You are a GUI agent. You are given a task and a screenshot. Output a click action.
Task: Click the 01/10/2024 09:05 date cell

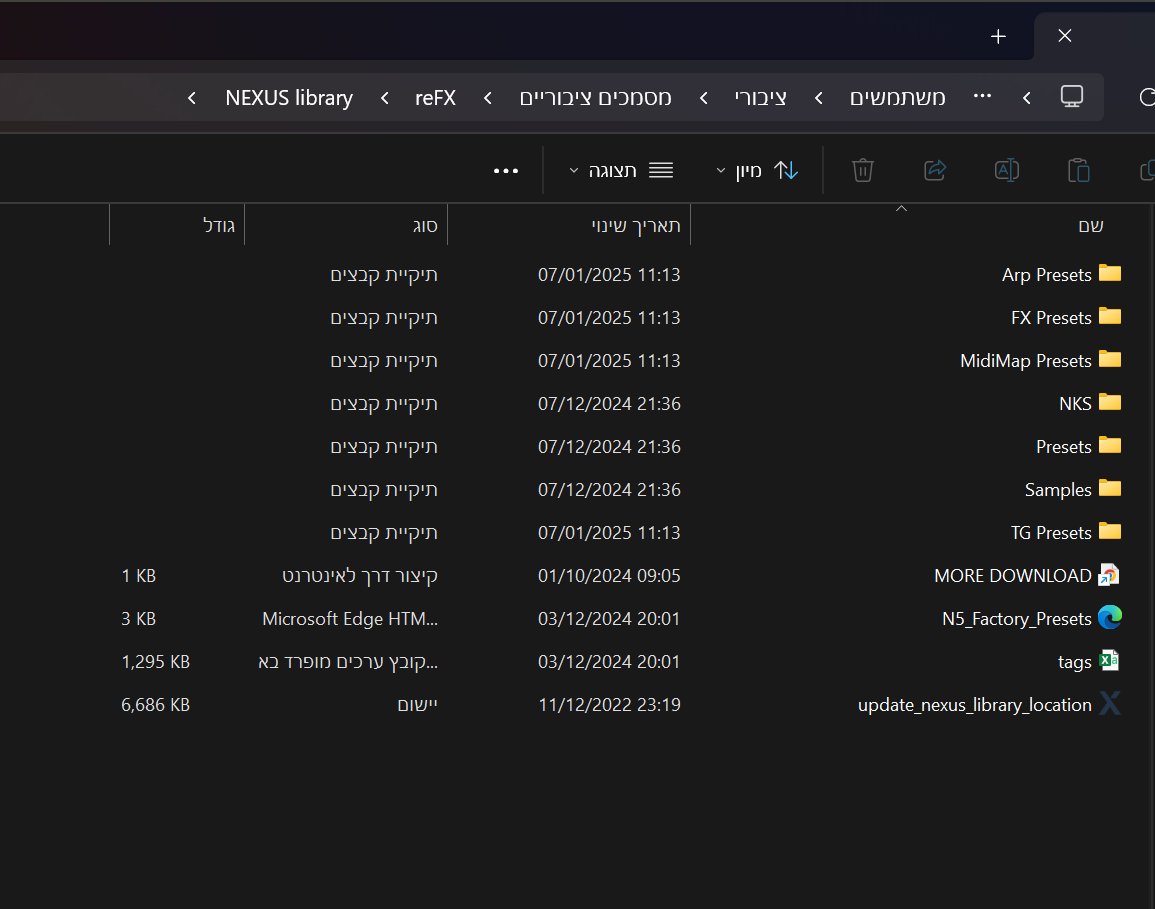pos(609,576)
